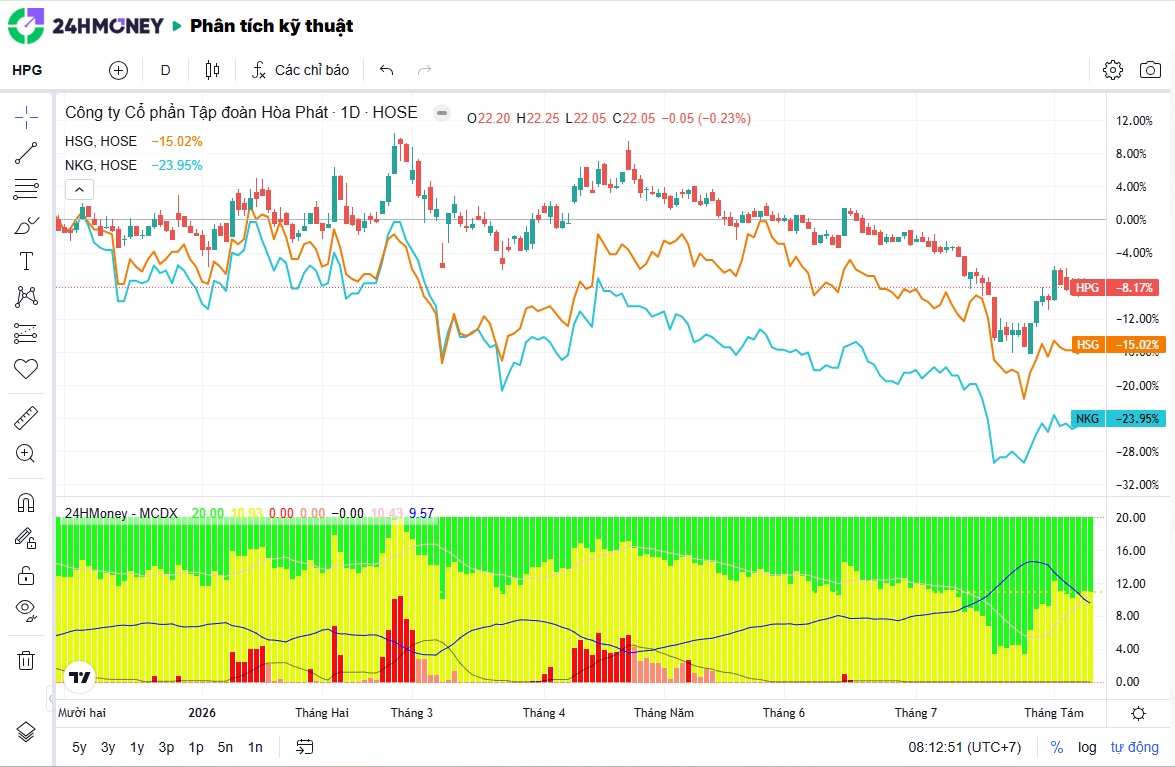
Task: Open the pattern drawing tool
Action: click(26, 297)
